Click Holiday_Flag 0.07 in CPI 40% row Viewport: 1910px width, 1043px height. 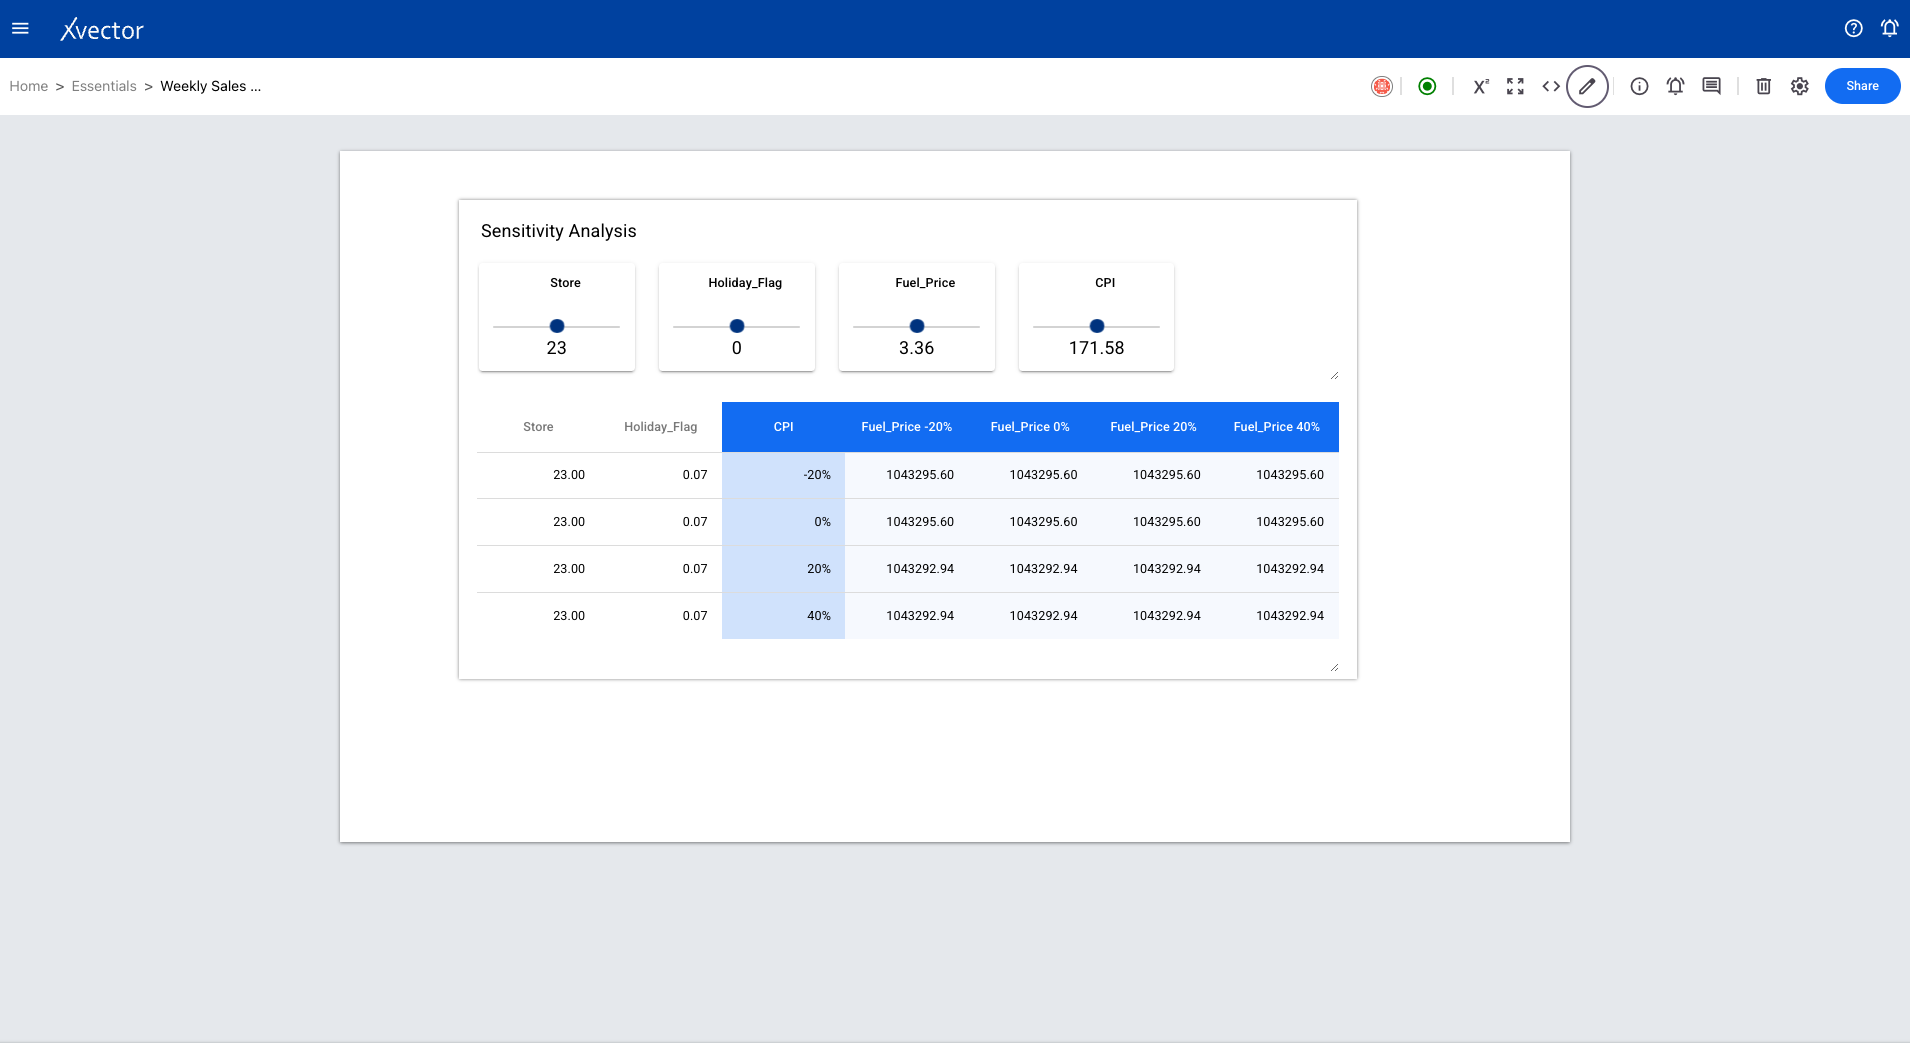(695, 616)
